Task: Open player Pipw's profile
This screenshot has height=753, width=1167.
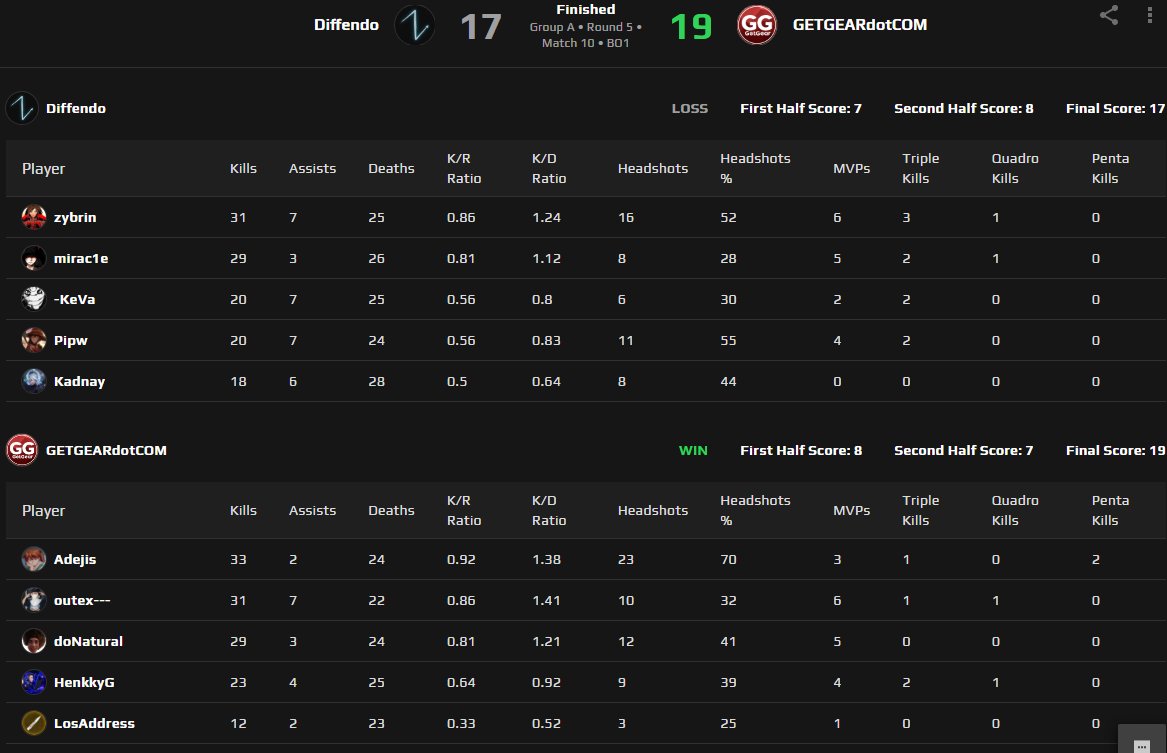Action: point(71,340)
